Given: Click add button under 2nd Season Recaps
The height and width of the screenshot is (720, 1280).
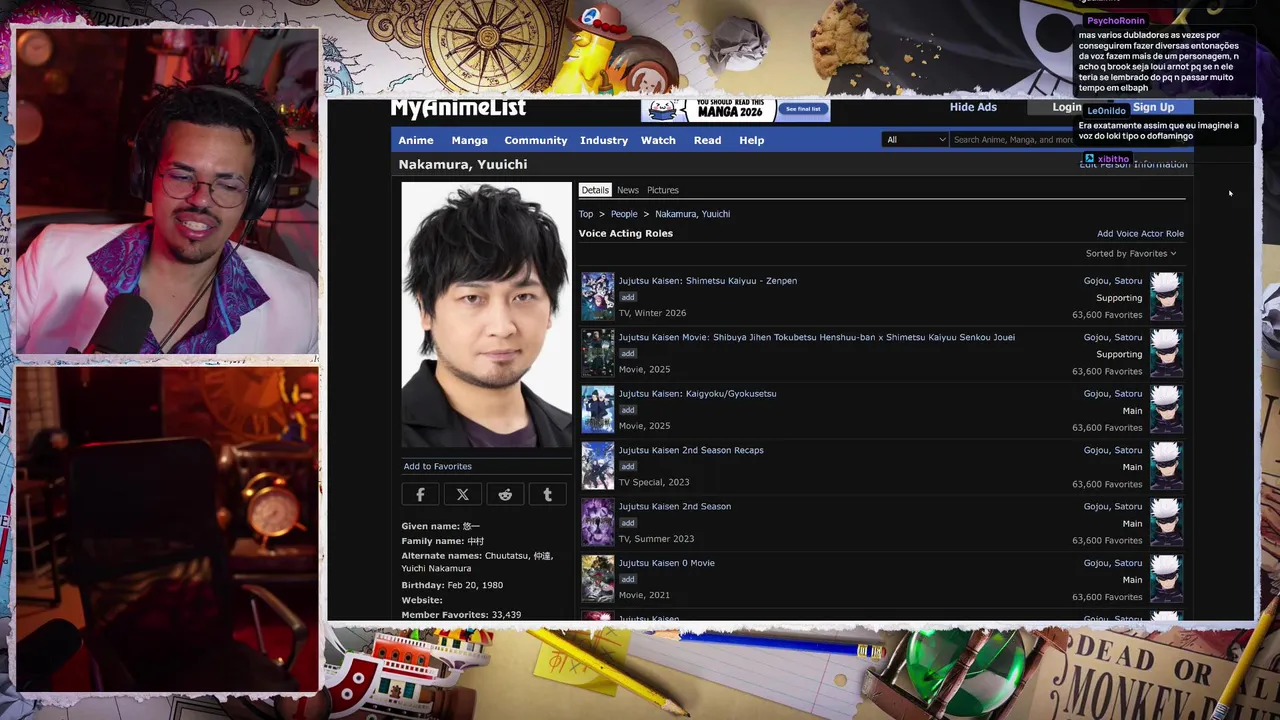Looking at the screenshot, I should (x=628, y=466).
